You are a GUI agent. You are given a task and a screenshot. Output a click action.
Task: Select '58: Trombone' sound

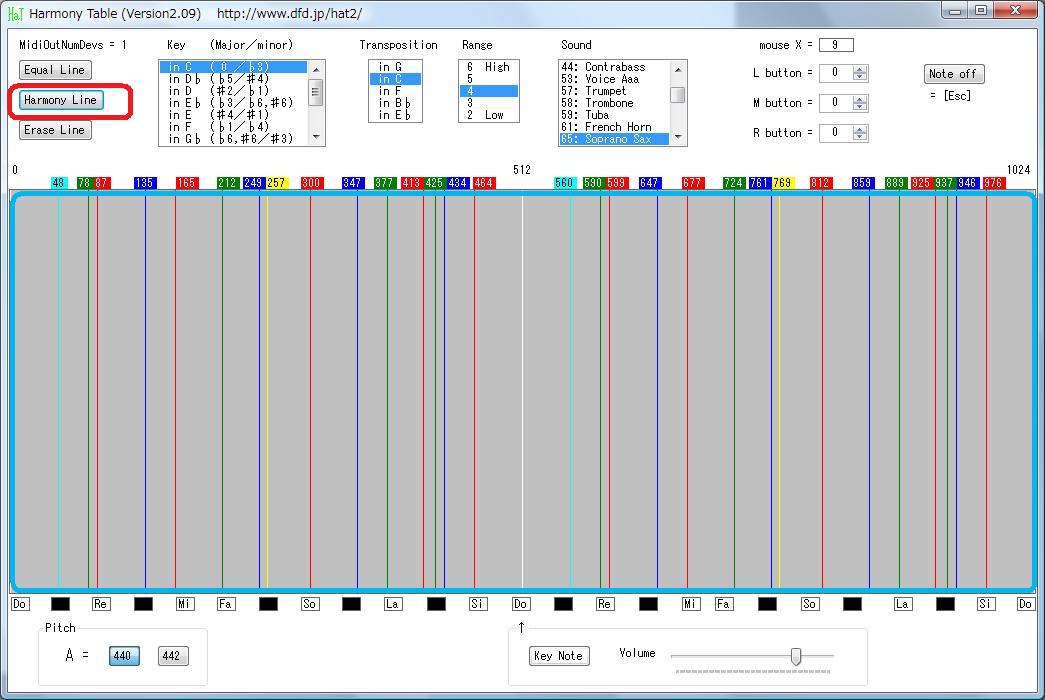pos(614,103)
